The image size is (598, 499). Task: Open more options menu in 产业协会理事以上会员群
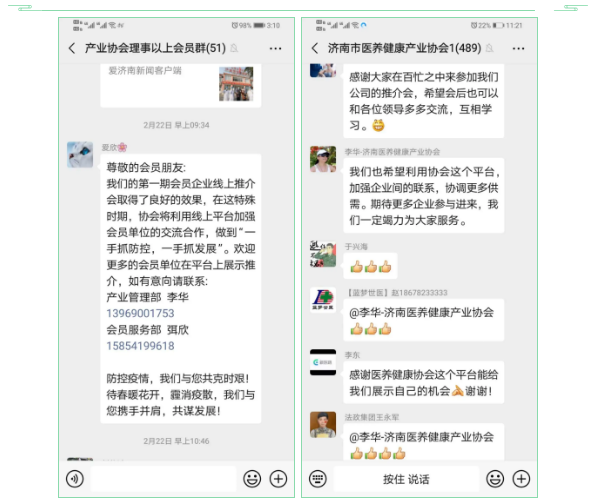[x=275, y=48]
